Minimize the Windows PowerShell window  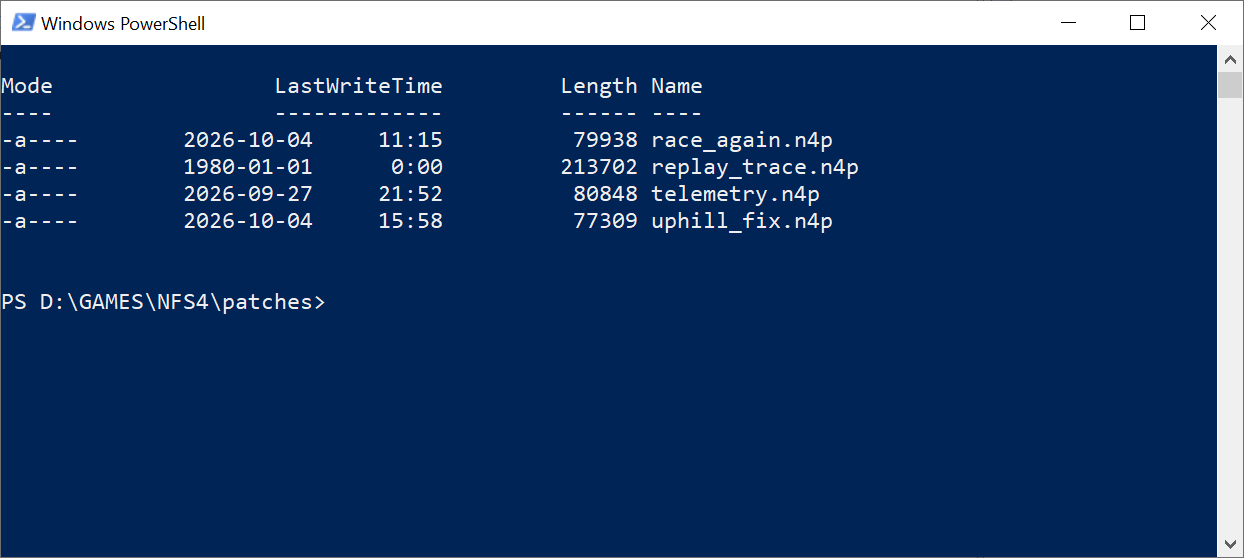tap(1068, 23)
